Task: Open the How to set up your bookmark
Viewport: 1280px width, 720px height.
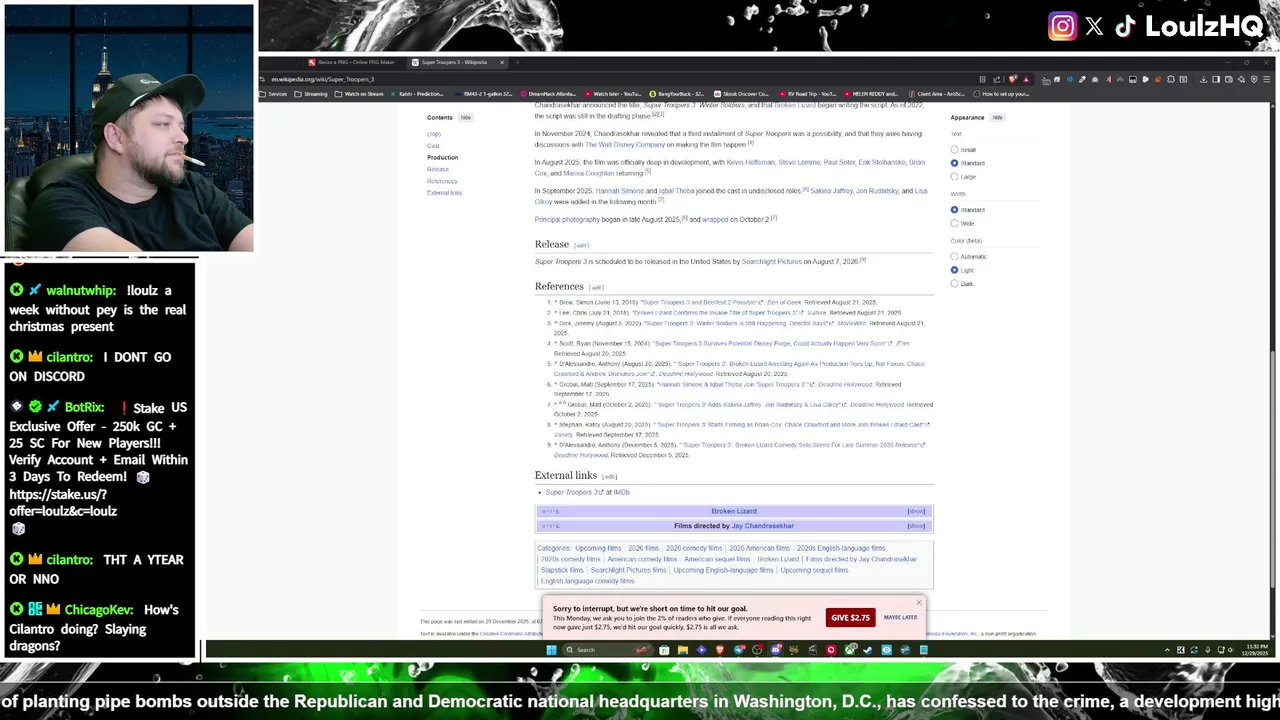Action: [1001, 94]
